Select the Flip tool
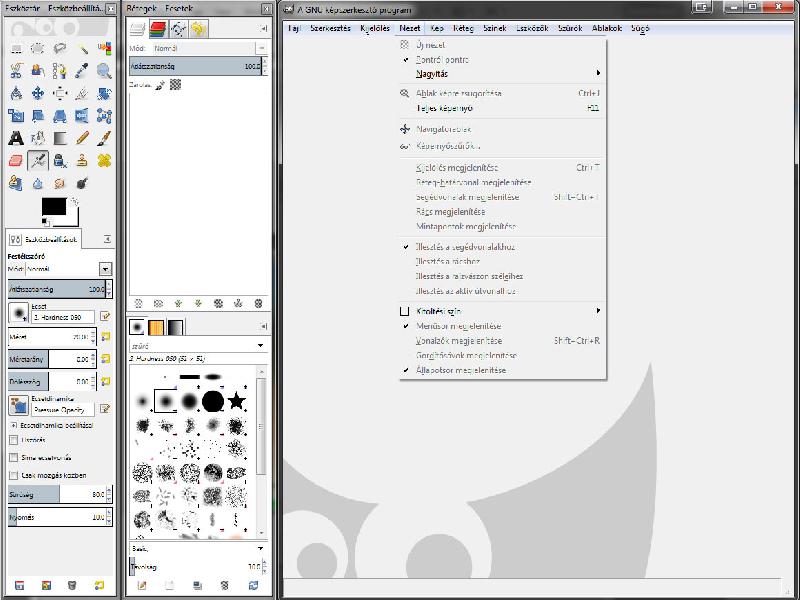This screenshot has width=800, height=600. click(82, 116)
